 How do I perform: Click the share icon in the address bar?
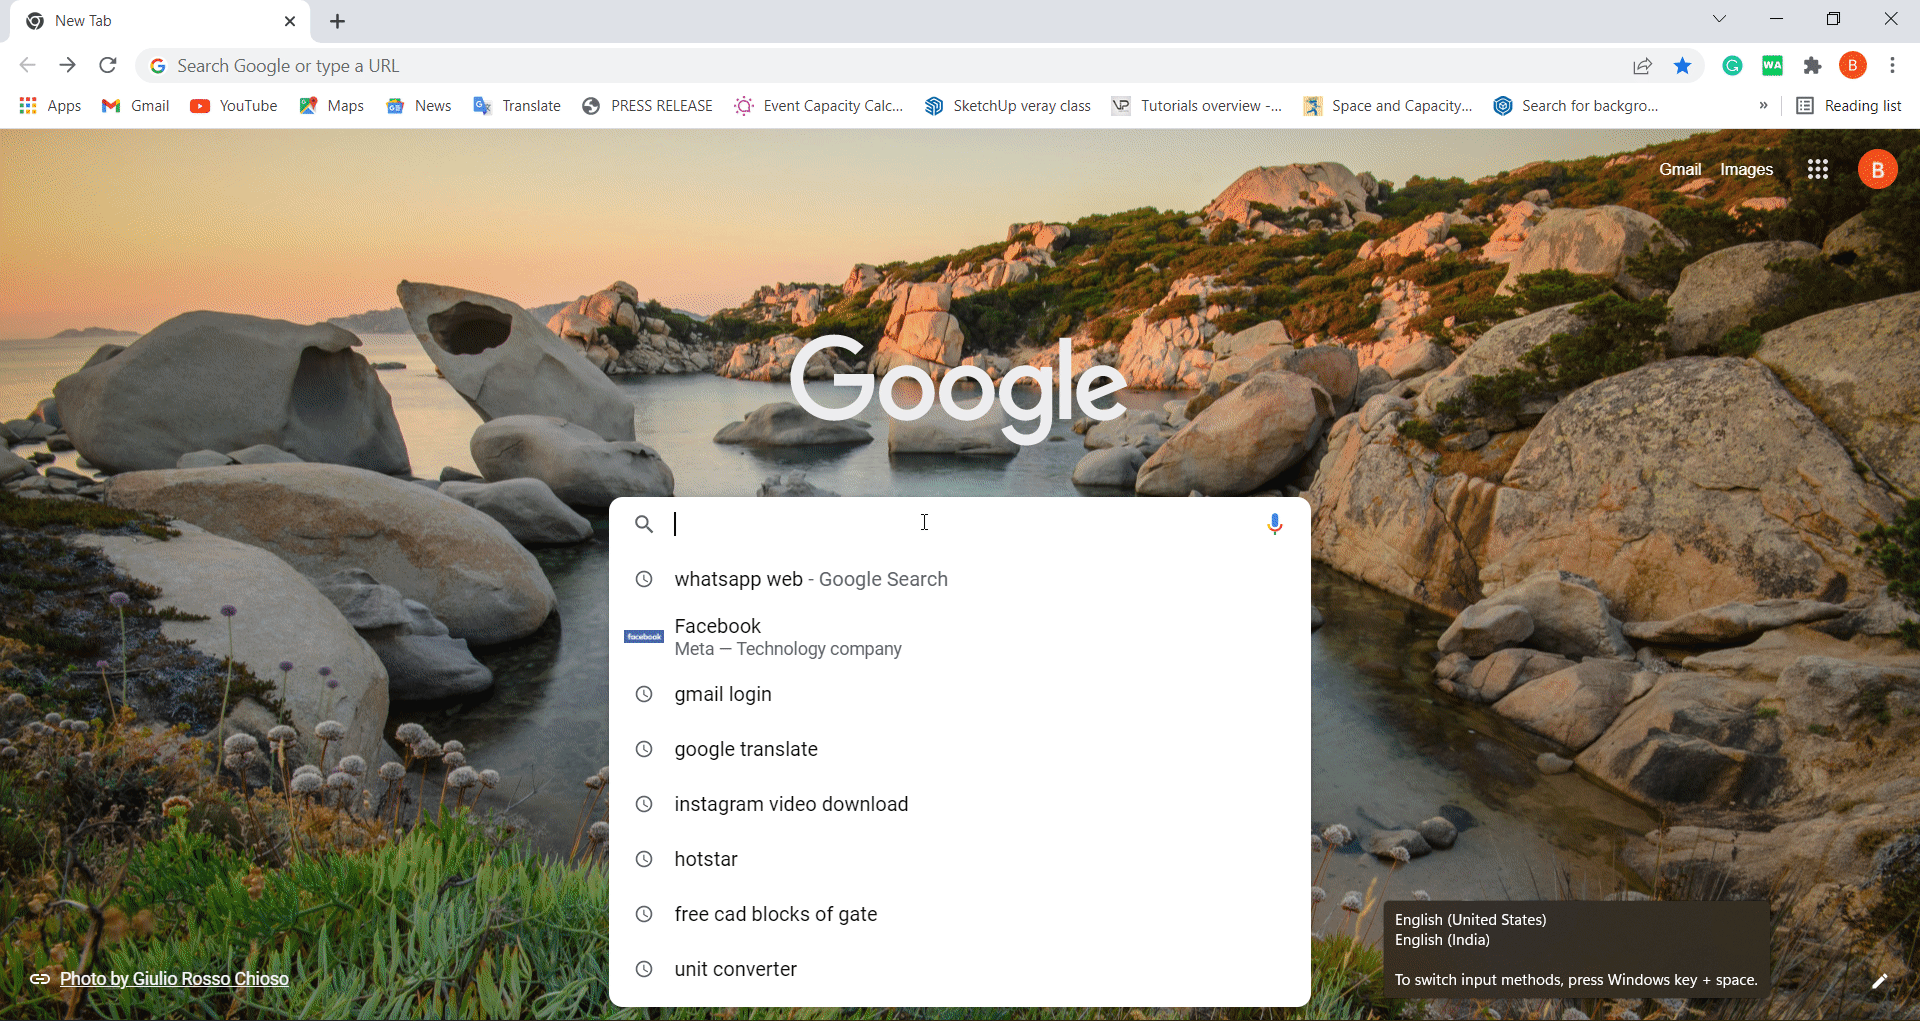[1642, 66]
